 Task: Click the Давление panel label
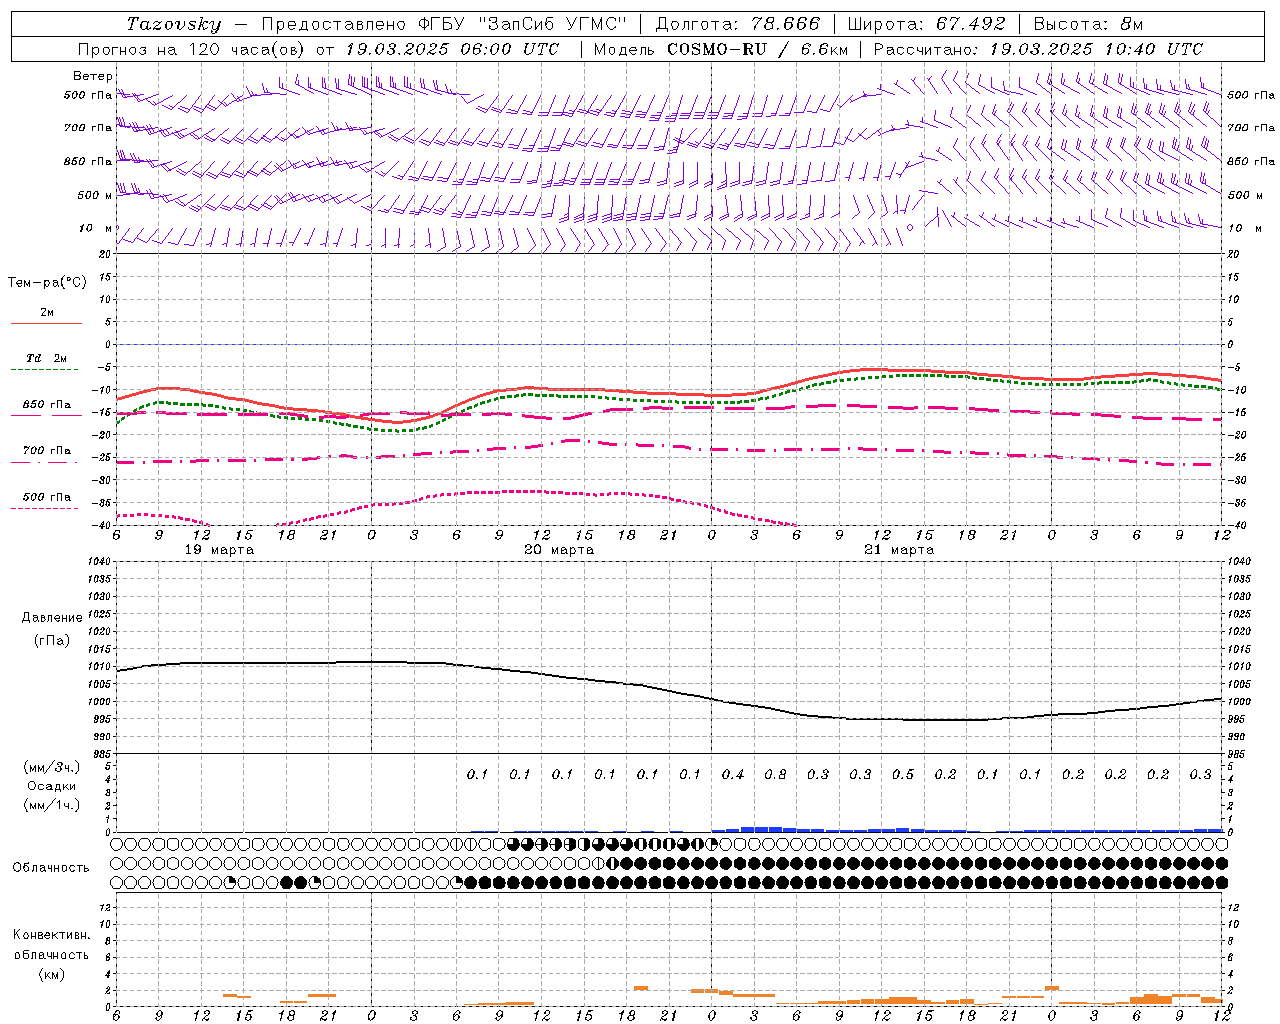pos(52,618)
